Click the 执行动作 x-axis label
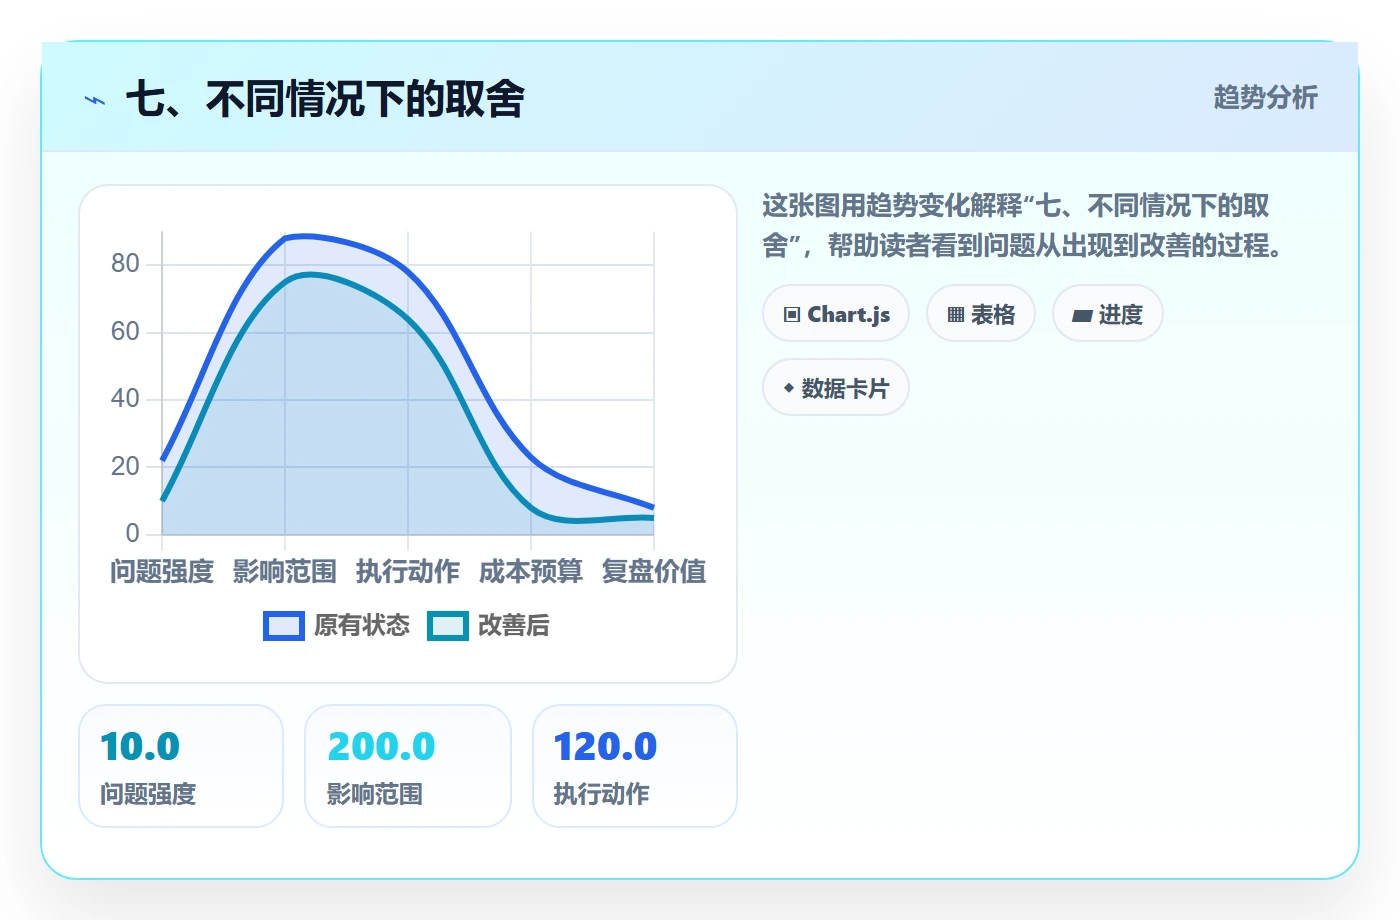This screenshot has height=920, width=1400. point(408,572)
